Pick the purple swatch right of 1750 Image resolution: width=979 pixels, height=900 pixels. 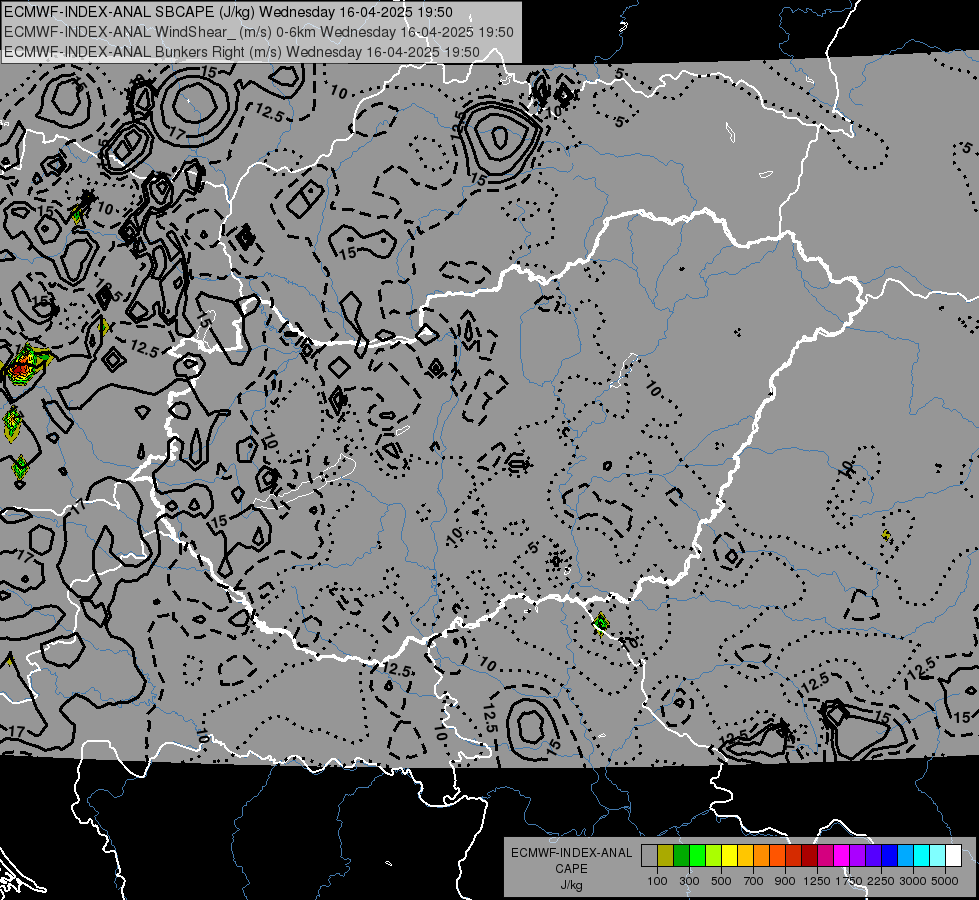click(x=857, y=856)
